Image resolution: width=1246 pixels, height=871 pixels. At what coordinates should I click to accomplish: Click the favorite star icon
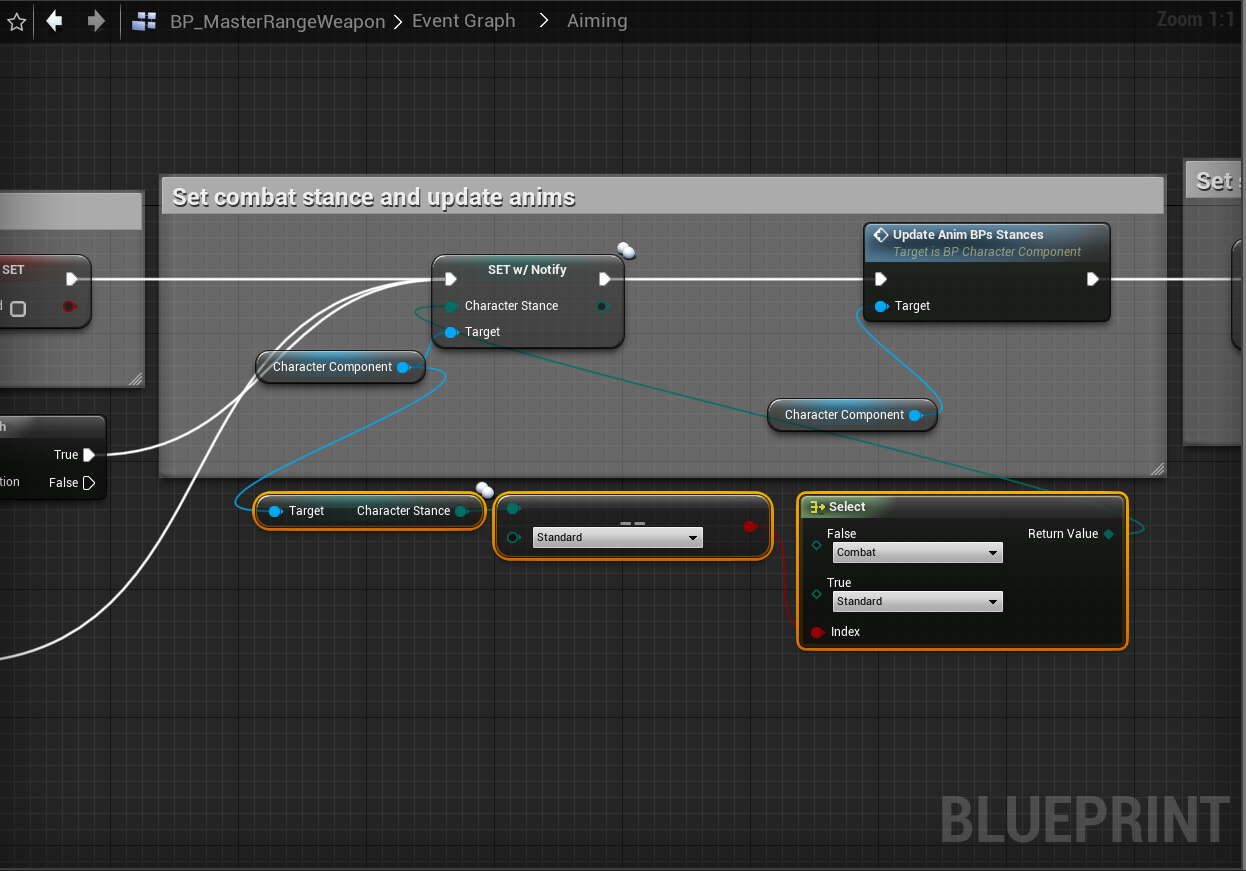(x=16, y=21)
